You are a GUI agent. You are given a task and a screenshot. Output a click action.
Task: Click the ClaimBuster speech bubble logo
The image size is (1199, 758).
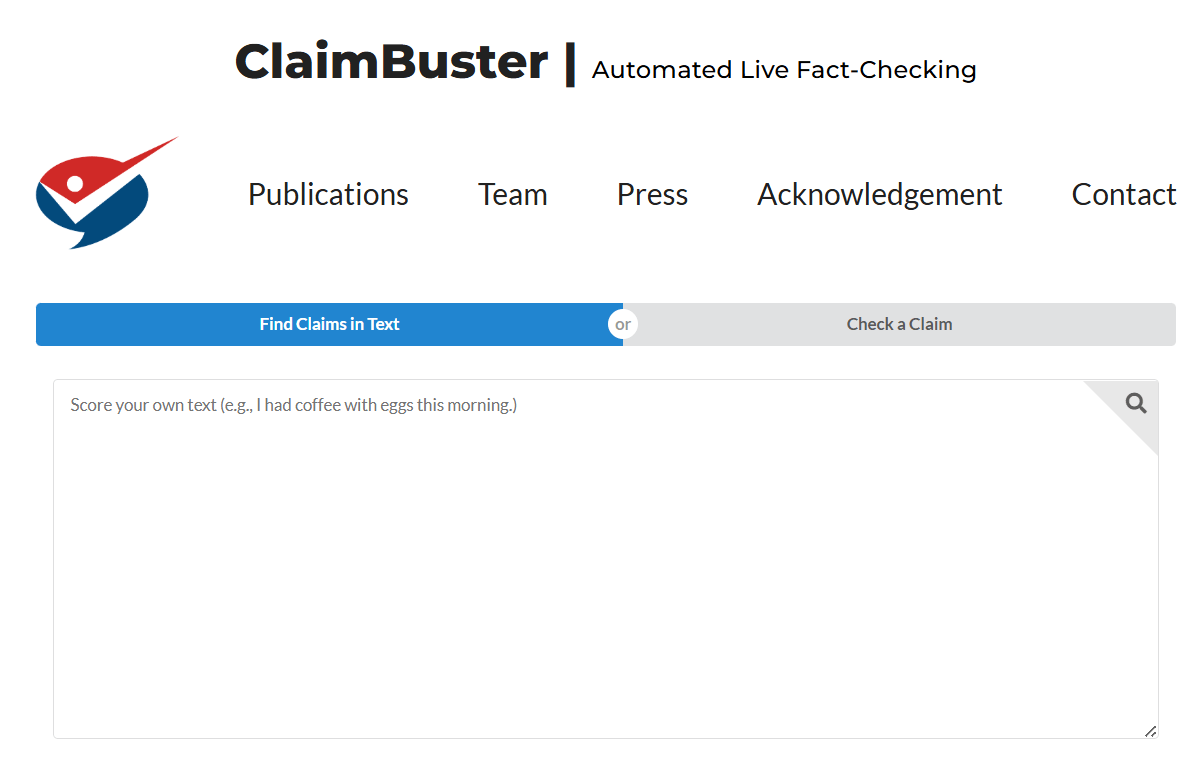(106, 193)
